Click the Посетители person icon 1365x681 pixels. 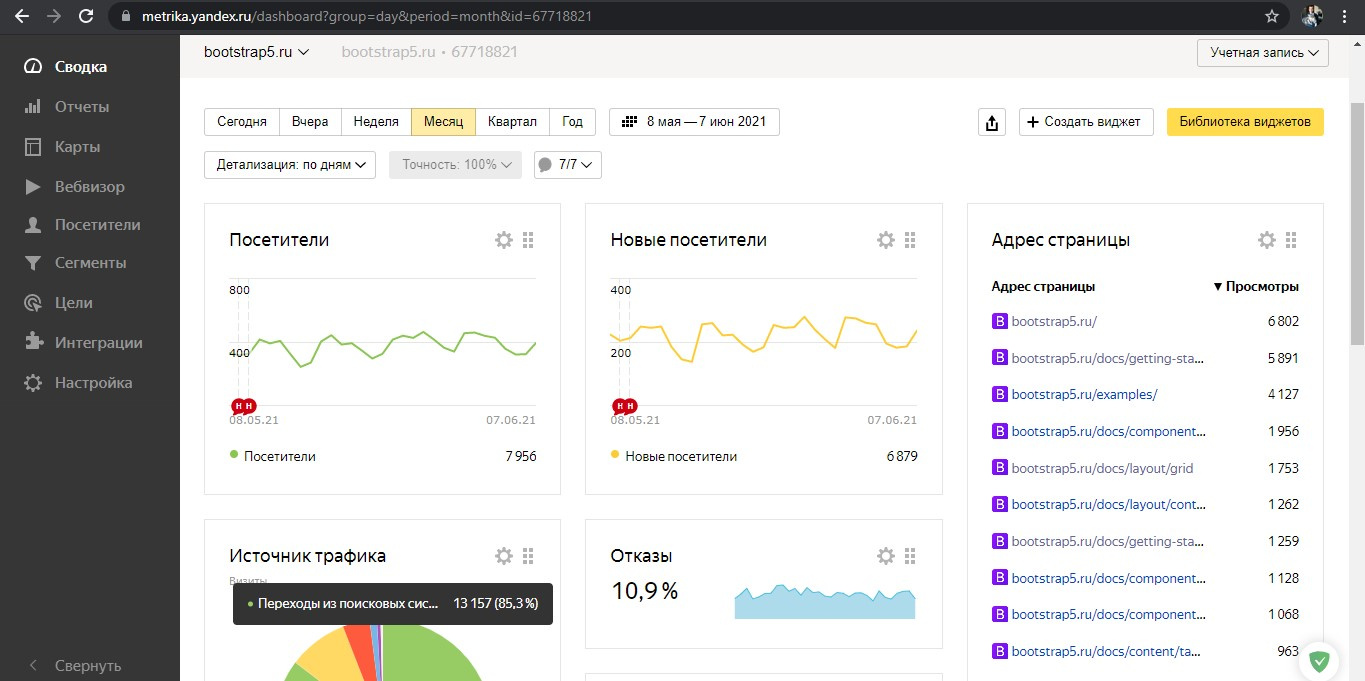(33, 225)
